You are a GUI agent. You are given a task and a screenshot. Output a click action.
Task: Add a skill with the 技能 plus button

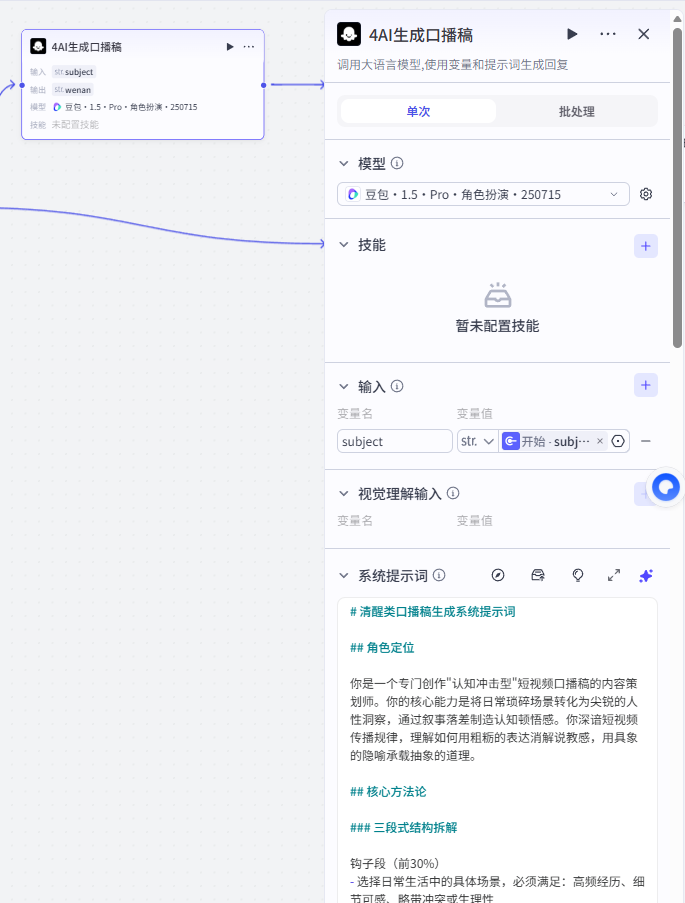pos(646,246)
